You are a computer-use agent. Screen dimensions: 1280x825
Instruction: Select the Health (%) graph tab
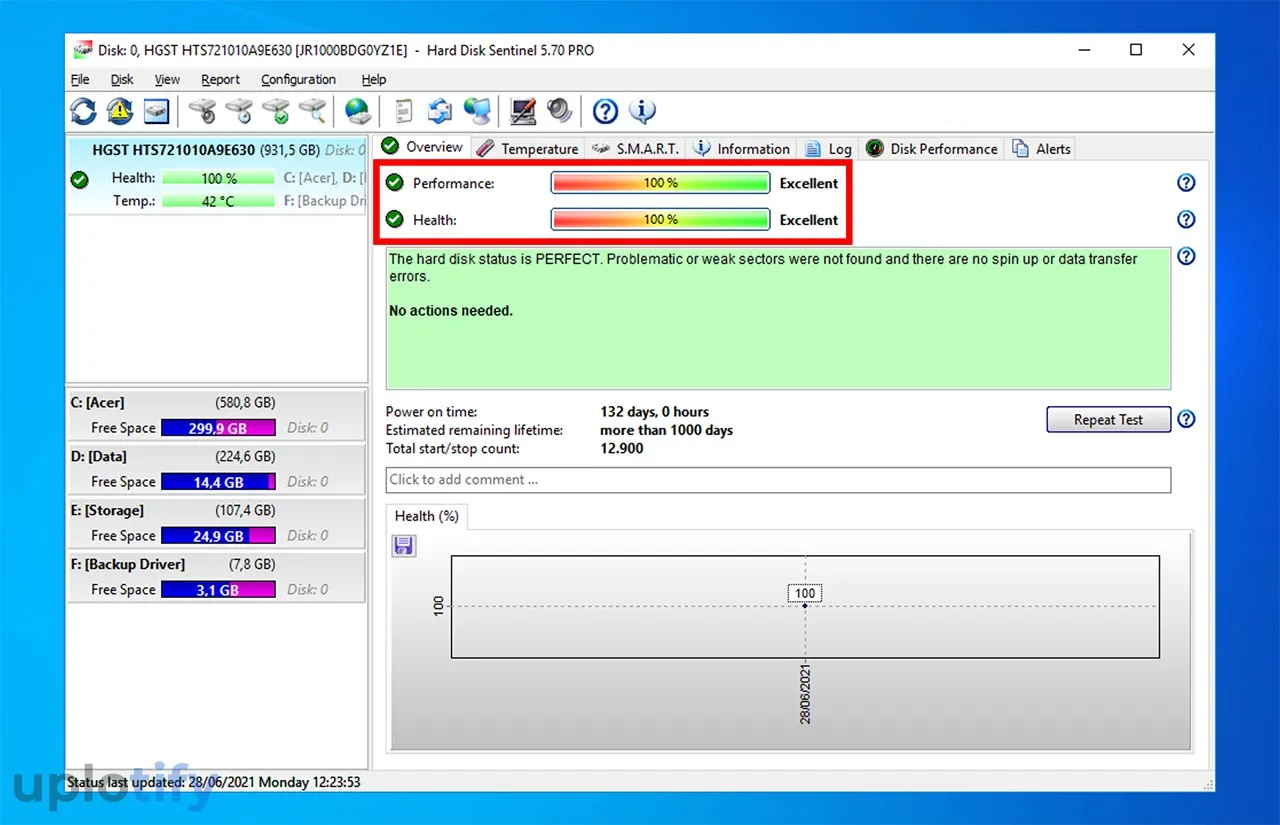(427, 516)
